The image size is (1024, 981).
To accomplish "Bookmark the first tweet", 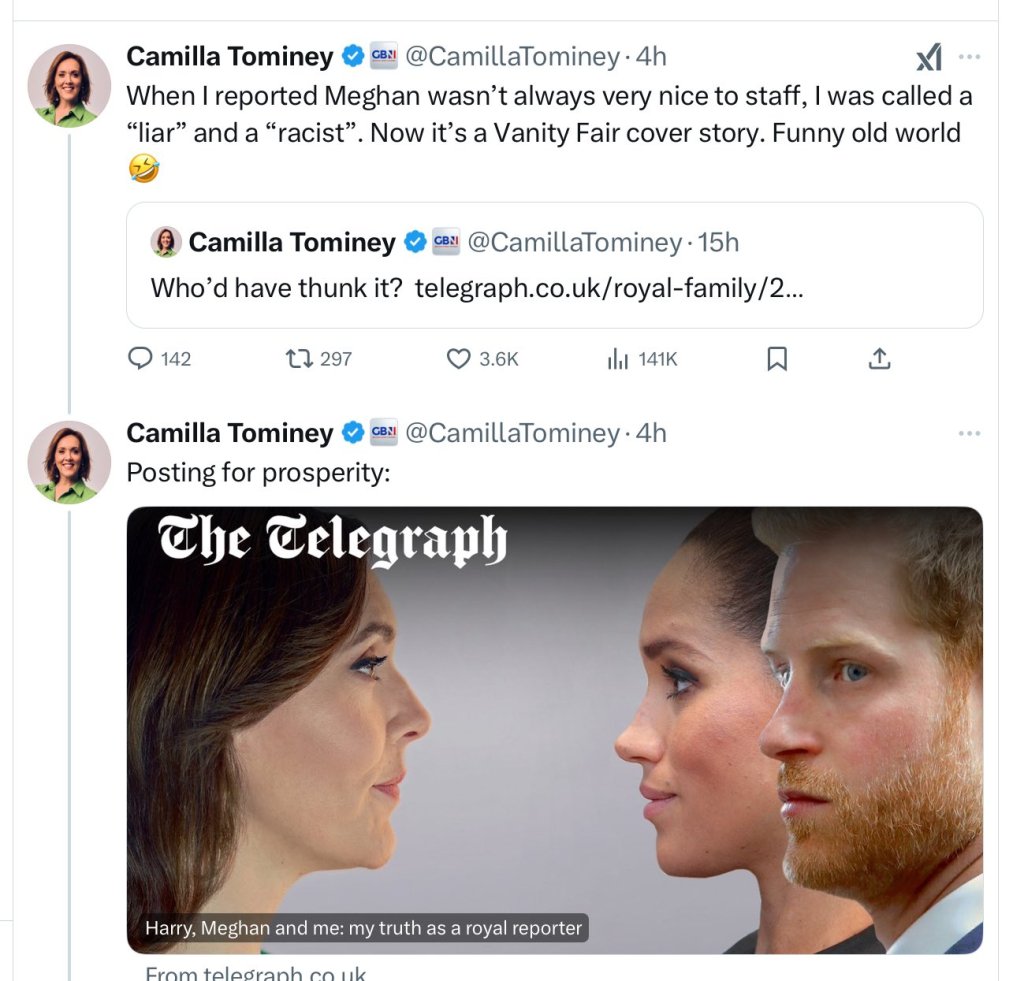I will 776,358.
